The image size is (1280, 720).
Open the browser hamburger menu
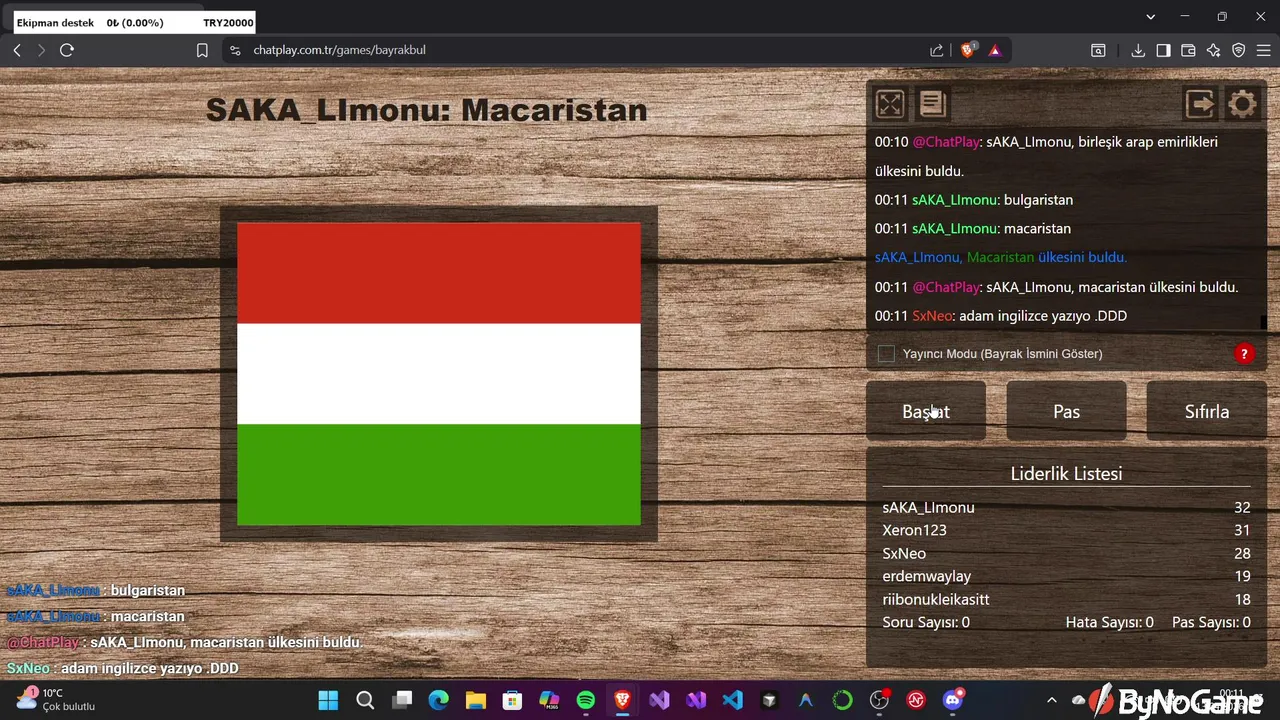point(1263,50)
